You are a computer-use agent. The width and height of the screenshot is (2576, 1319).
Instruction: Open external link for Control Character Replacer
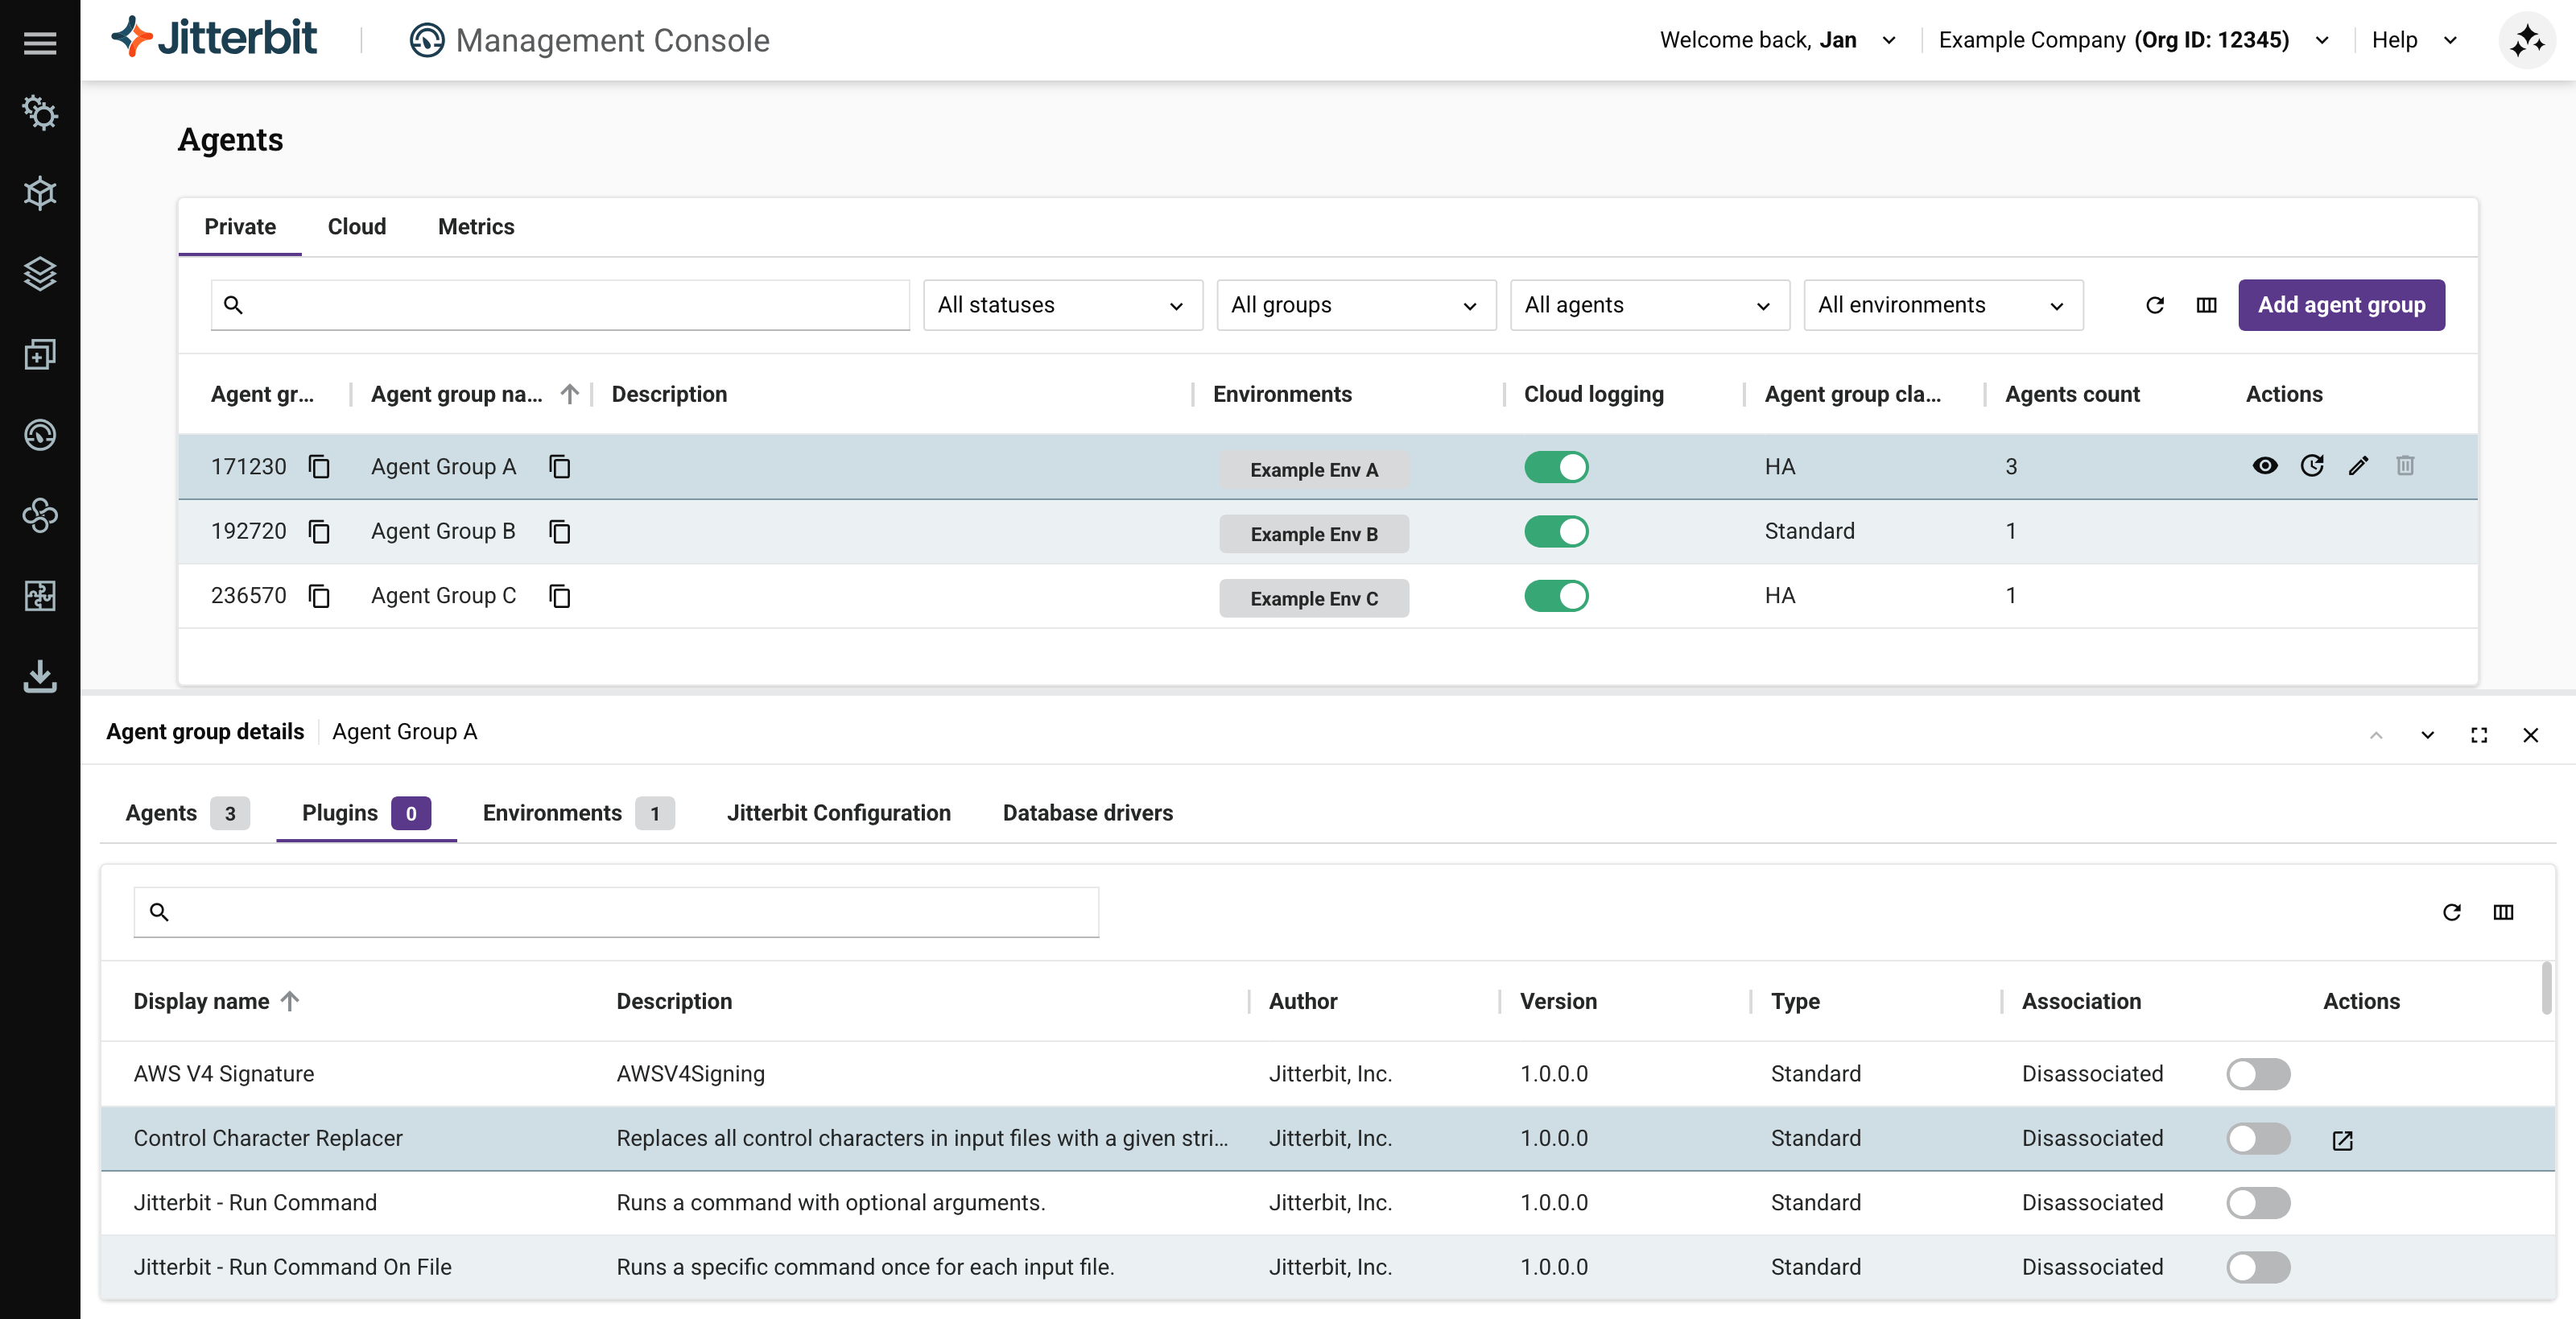(x=2342, y=1140)
